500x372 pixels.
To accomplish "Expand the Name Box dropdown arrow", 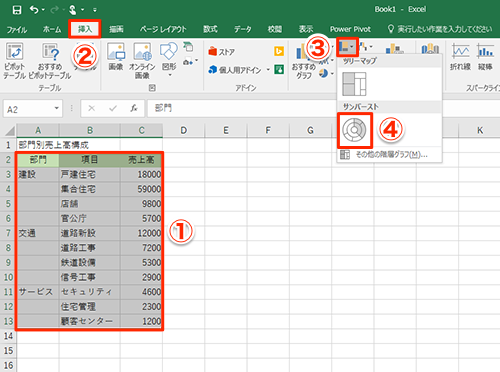I will tap(57, 108).
